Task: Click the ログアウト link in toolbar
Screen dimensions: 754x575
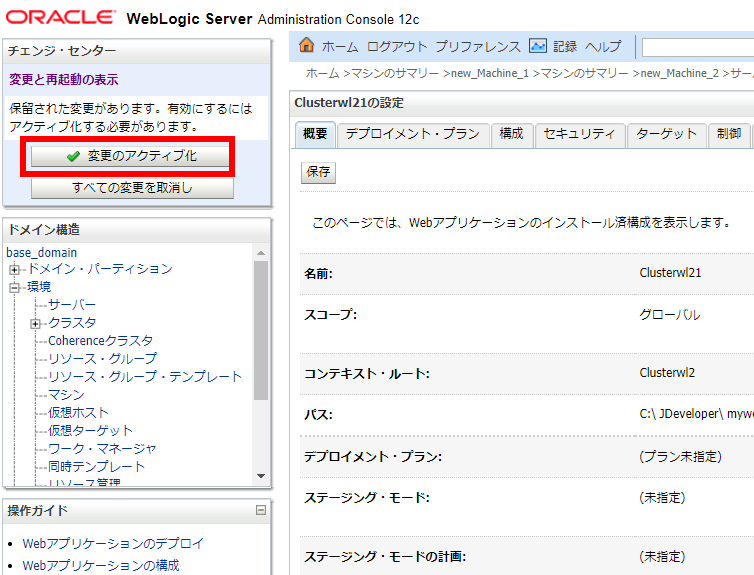Action: (397, 47)
